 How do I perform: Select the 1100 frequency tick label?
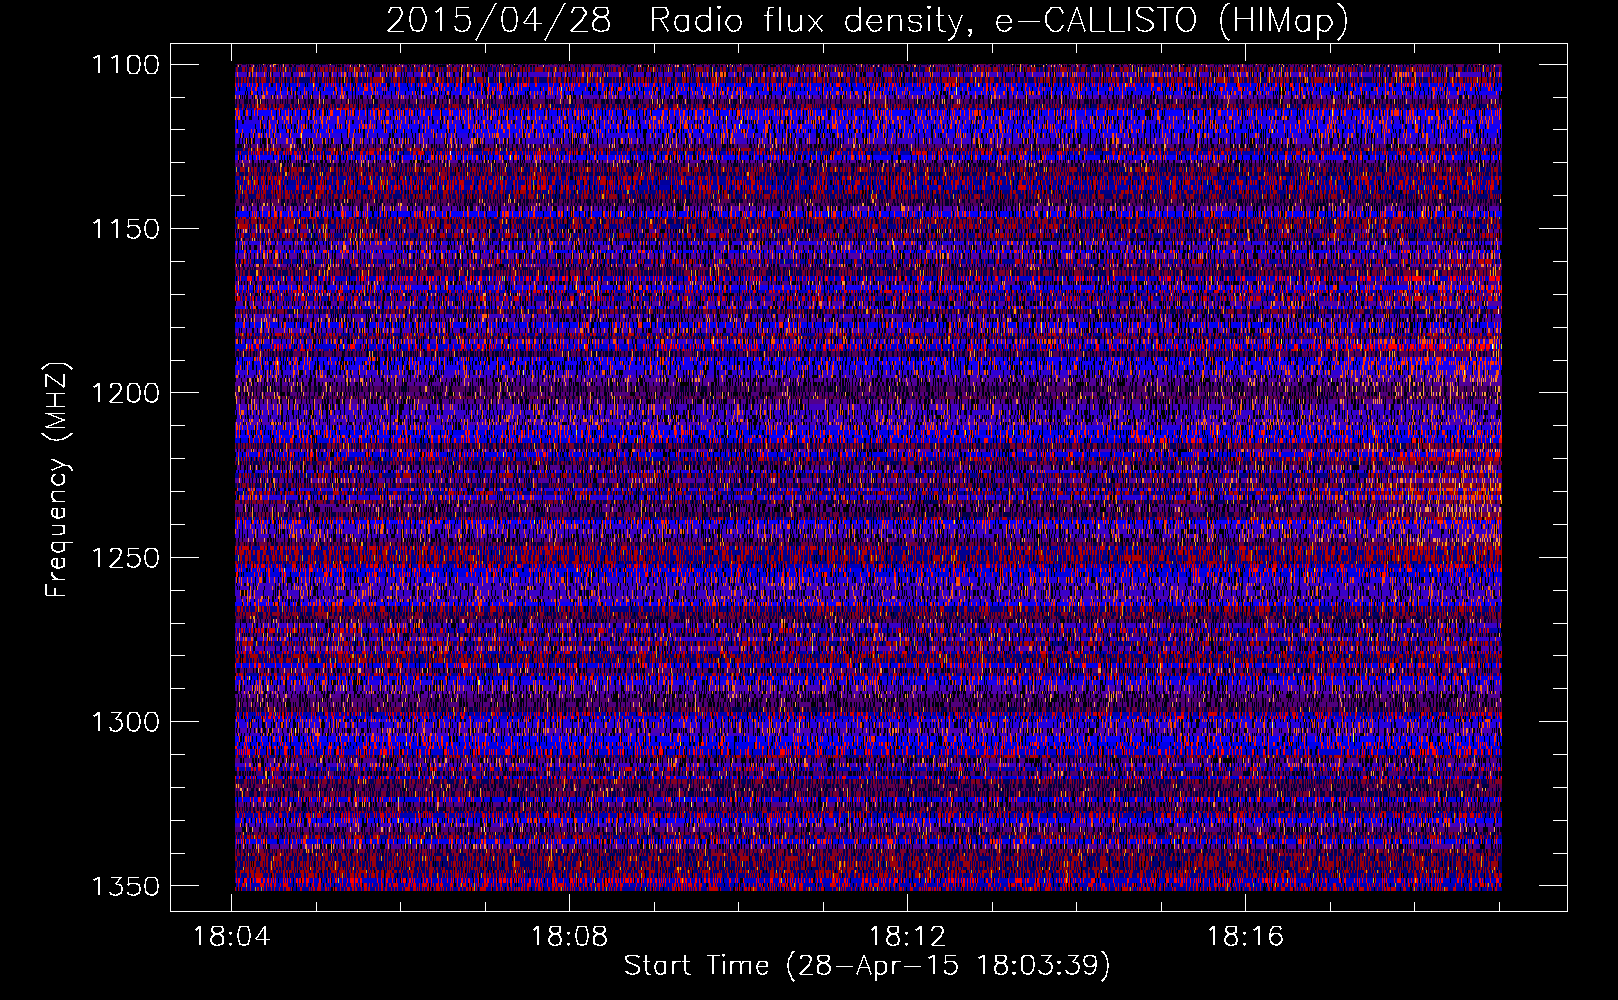click(x=125, y=65)
